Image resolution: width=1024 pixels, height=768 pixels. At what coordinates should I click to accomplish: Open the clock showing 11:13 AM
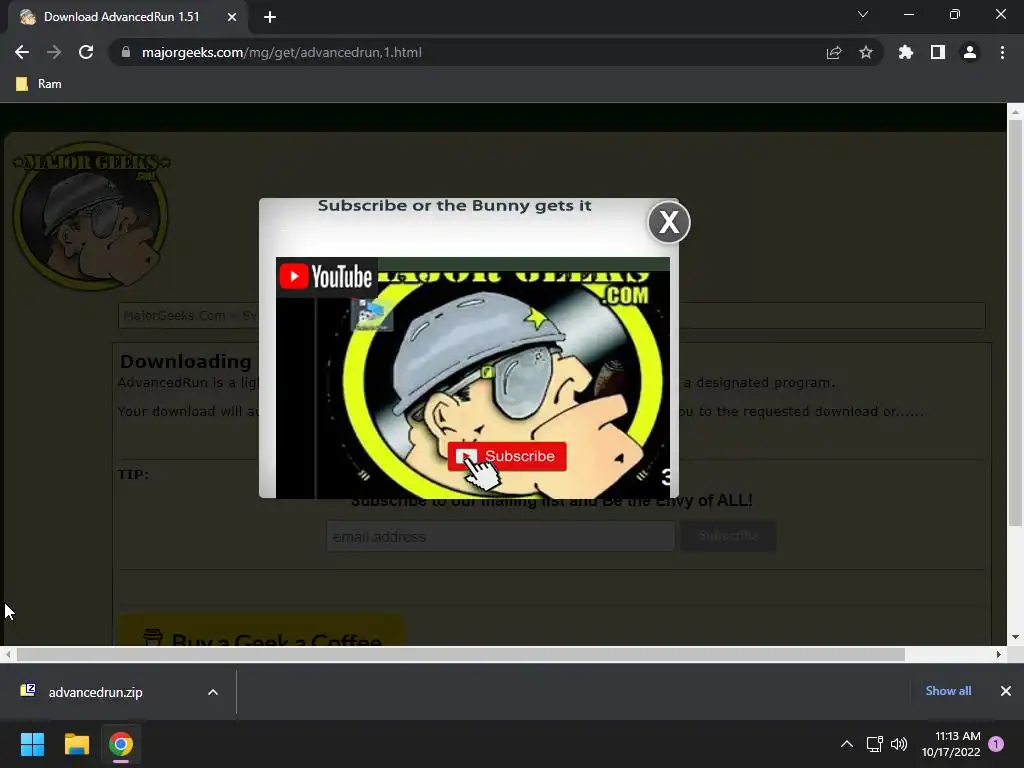(x=951, y=744)
